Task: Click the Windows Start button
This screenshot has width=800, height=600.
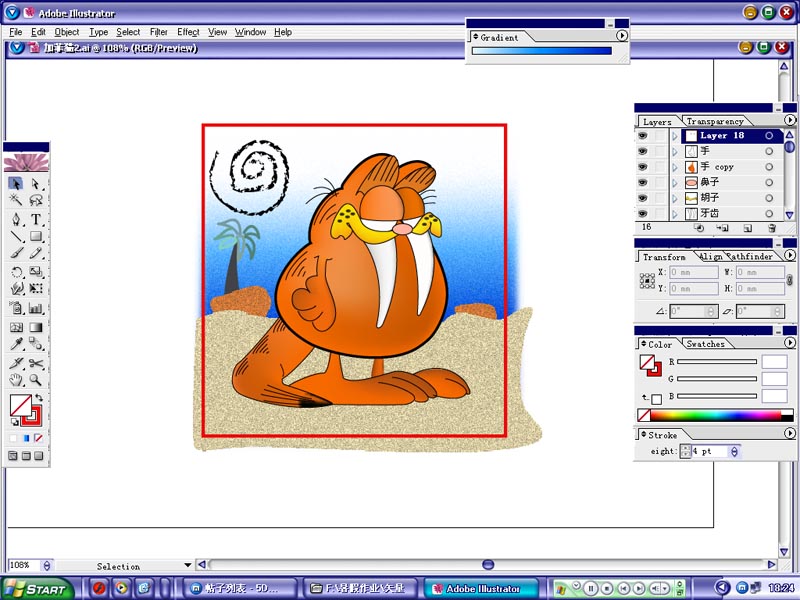Action: tap(37, 589)
